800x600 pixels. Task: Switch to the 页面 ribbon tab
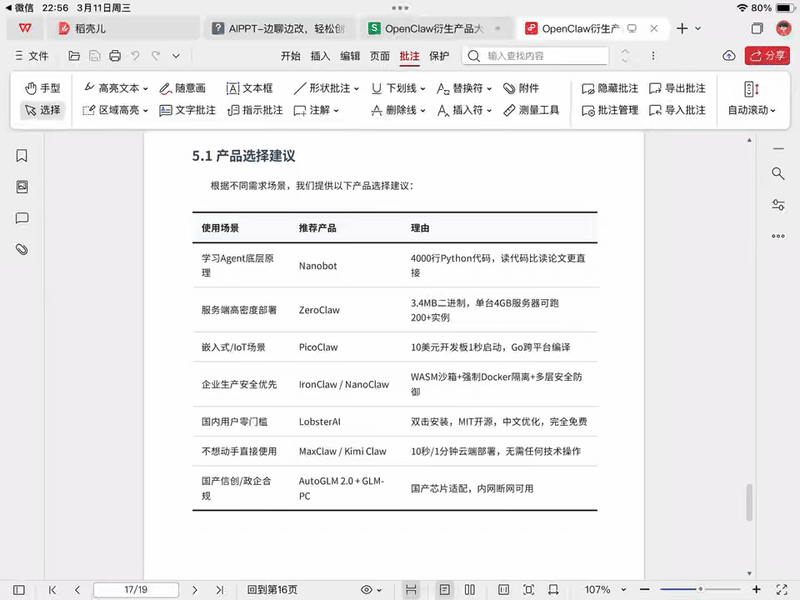point(380,56)
